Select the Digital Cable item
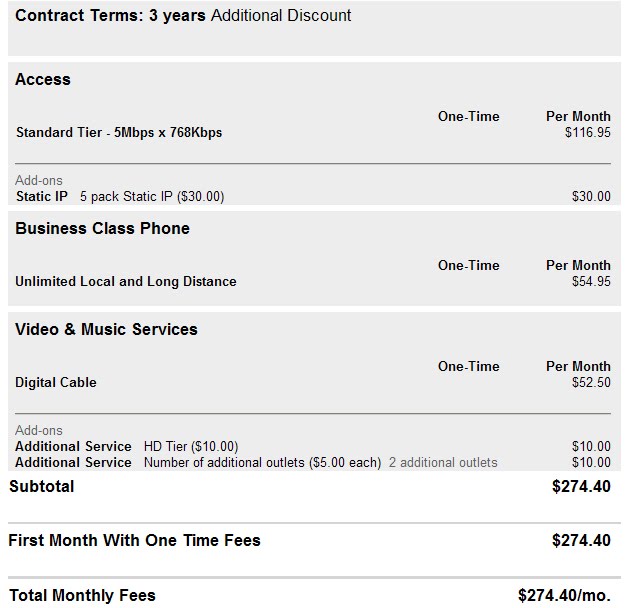 point(56,382)
